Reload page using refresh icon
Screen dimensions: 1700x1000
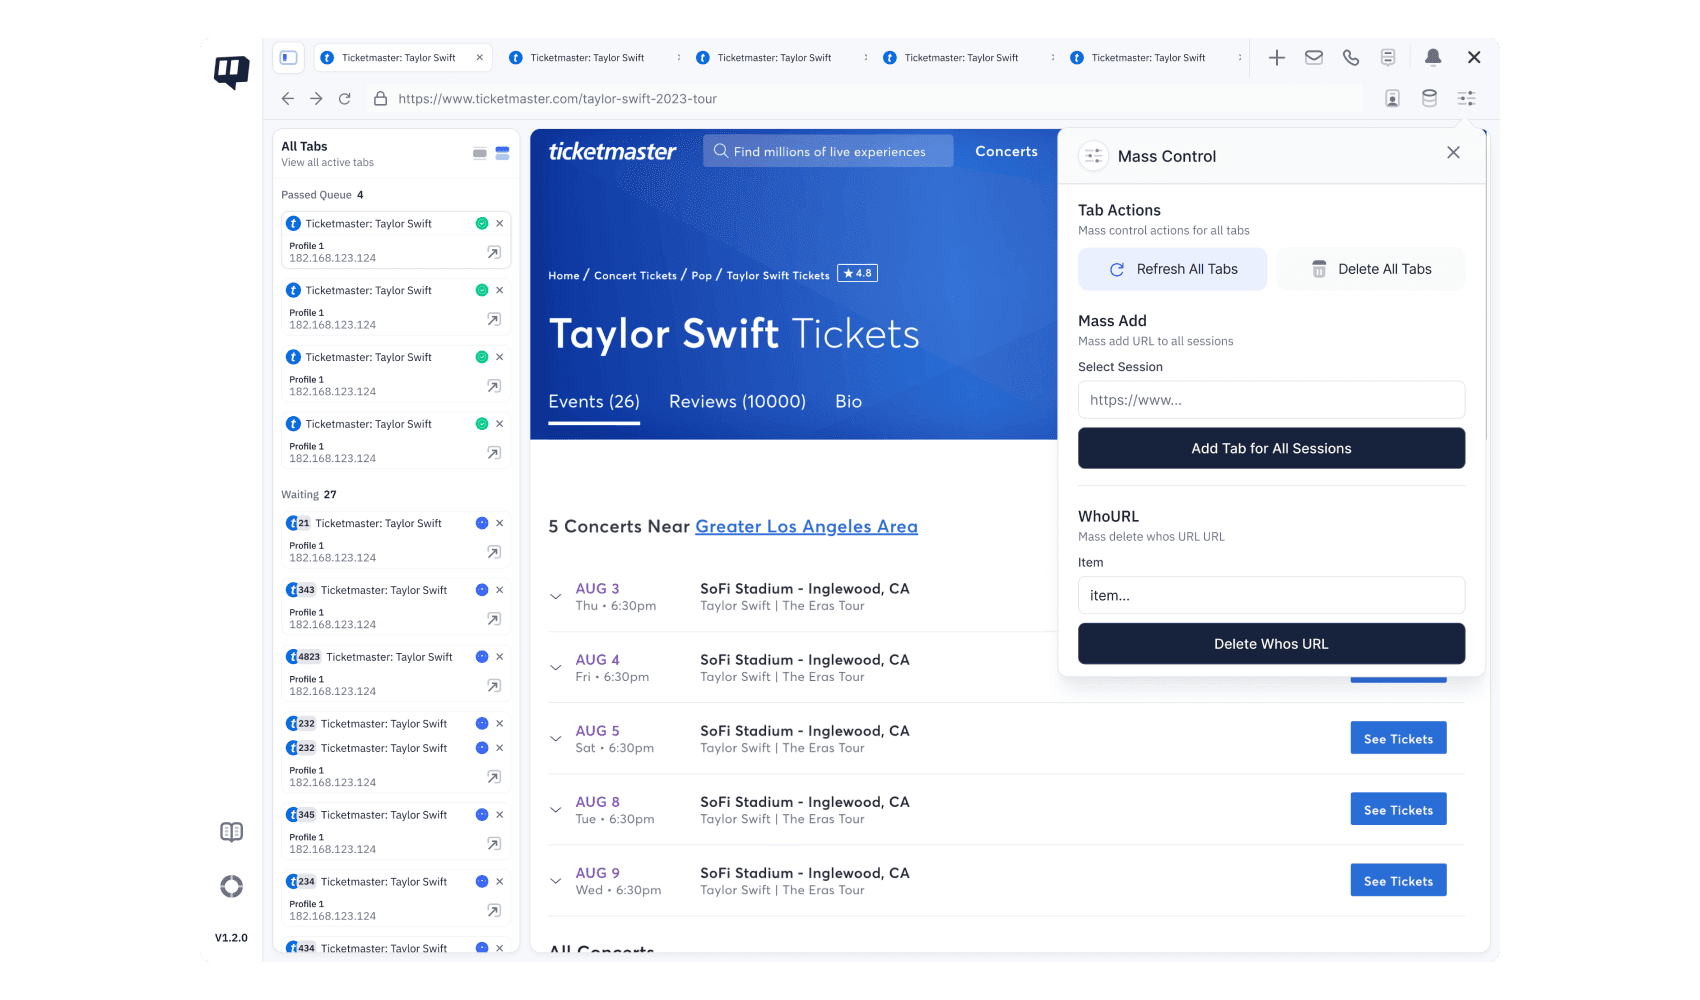click(345, 99)
